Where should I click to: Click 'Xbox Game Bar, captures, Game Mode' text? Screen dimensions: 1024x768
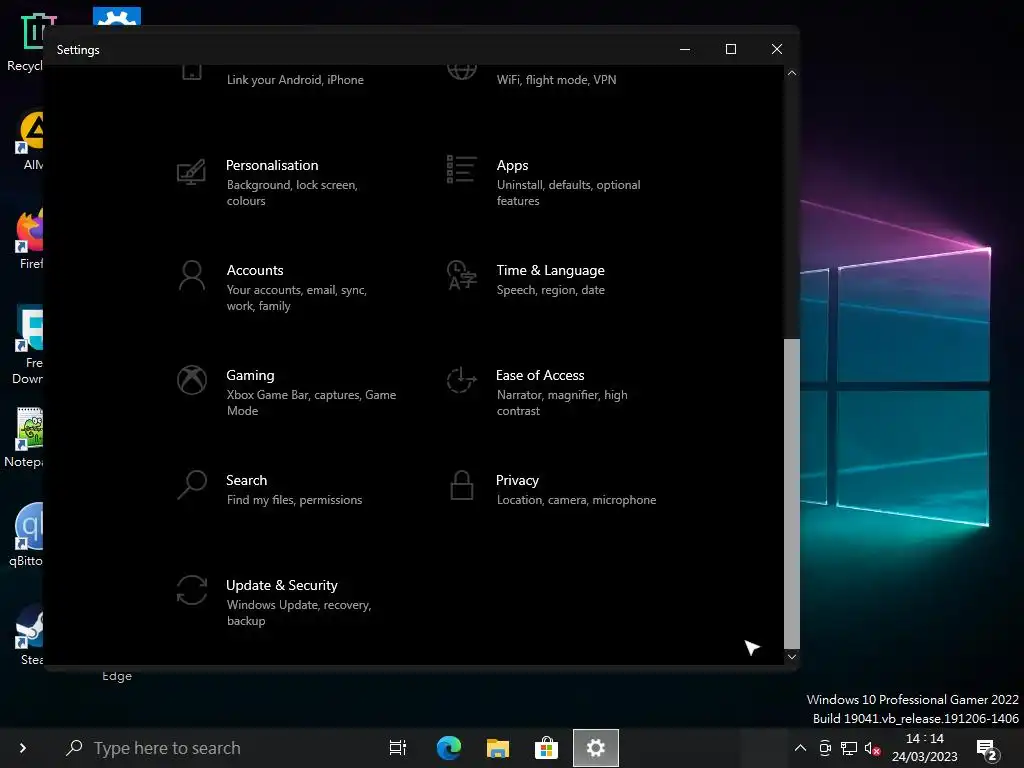[312, 403]
